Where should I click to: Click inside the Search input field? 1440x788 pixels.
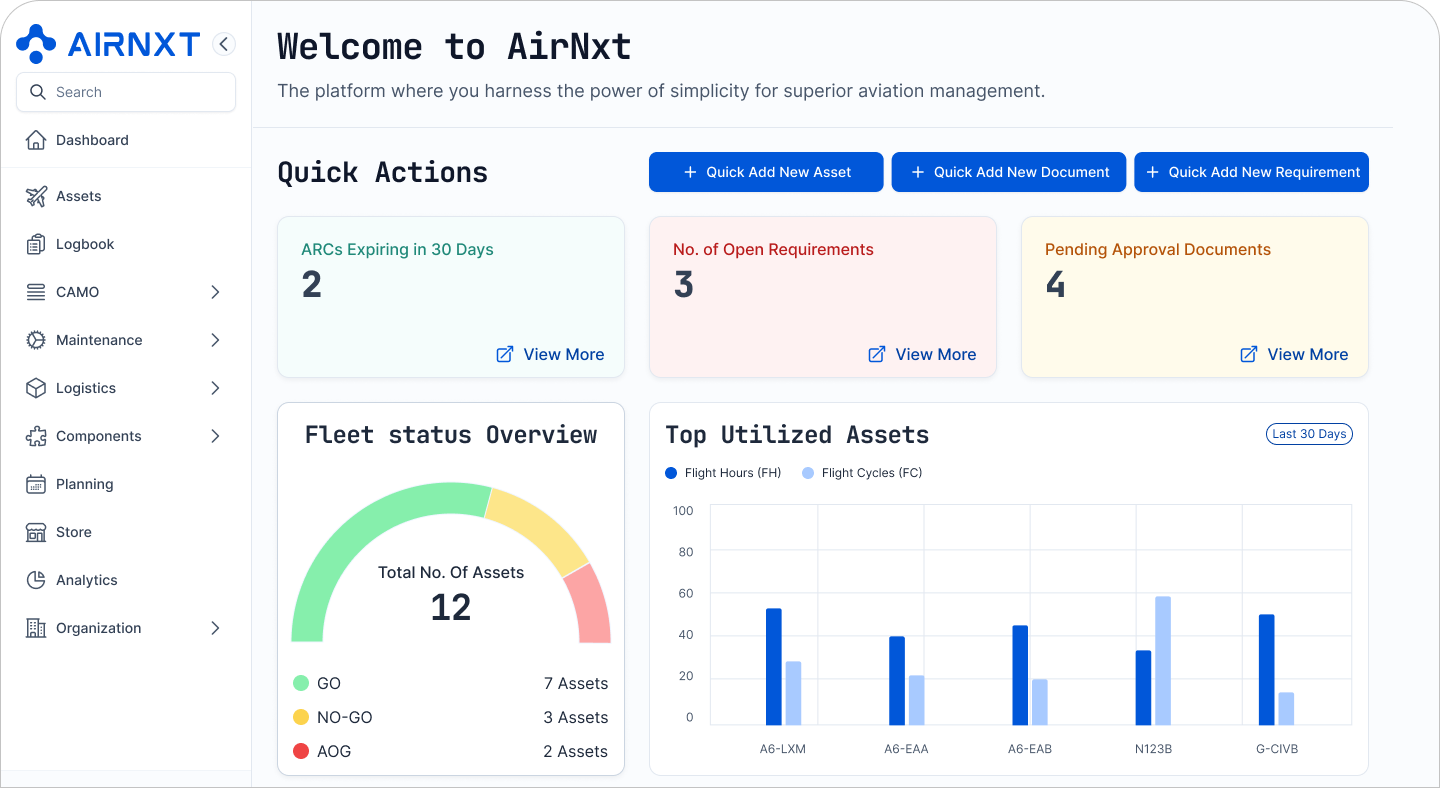coord(126,91)
